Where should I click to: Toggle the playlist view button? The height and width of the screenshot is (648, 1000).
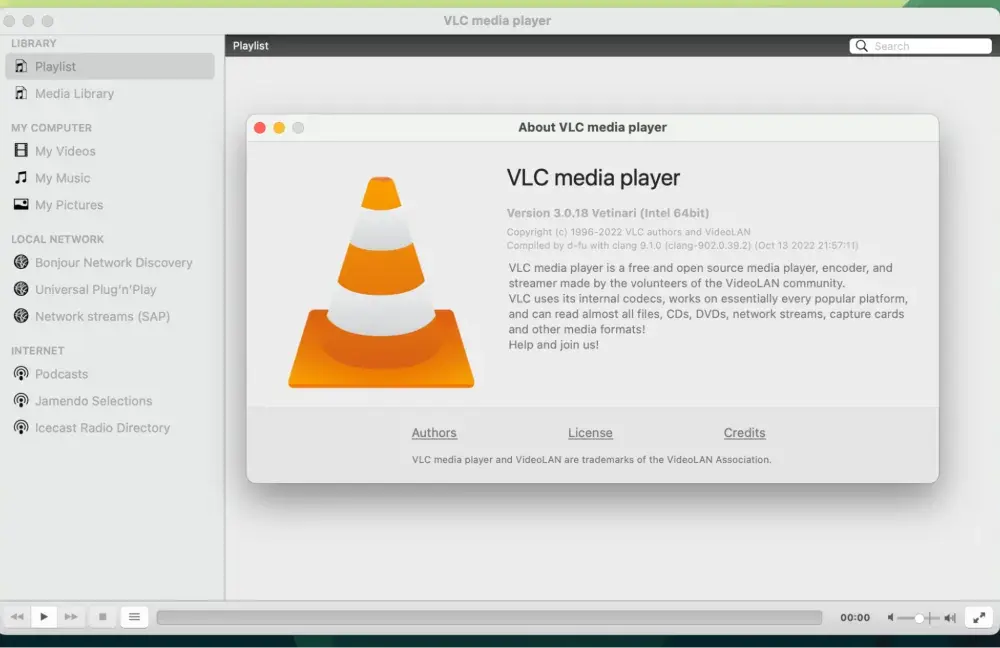[x=135, y=617]
